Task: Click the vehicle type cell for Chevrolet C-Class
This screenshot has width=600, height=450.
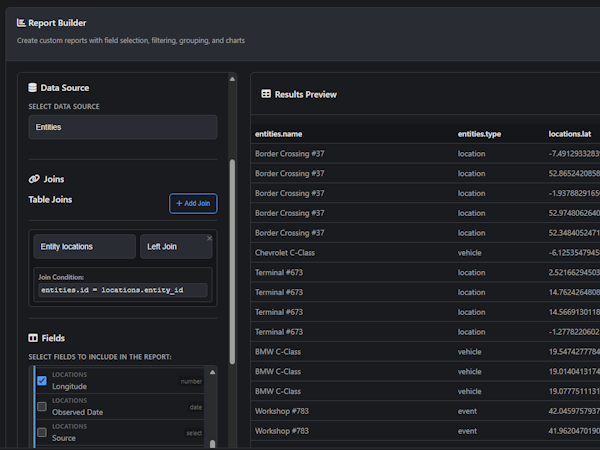Action: pos(470,253)
